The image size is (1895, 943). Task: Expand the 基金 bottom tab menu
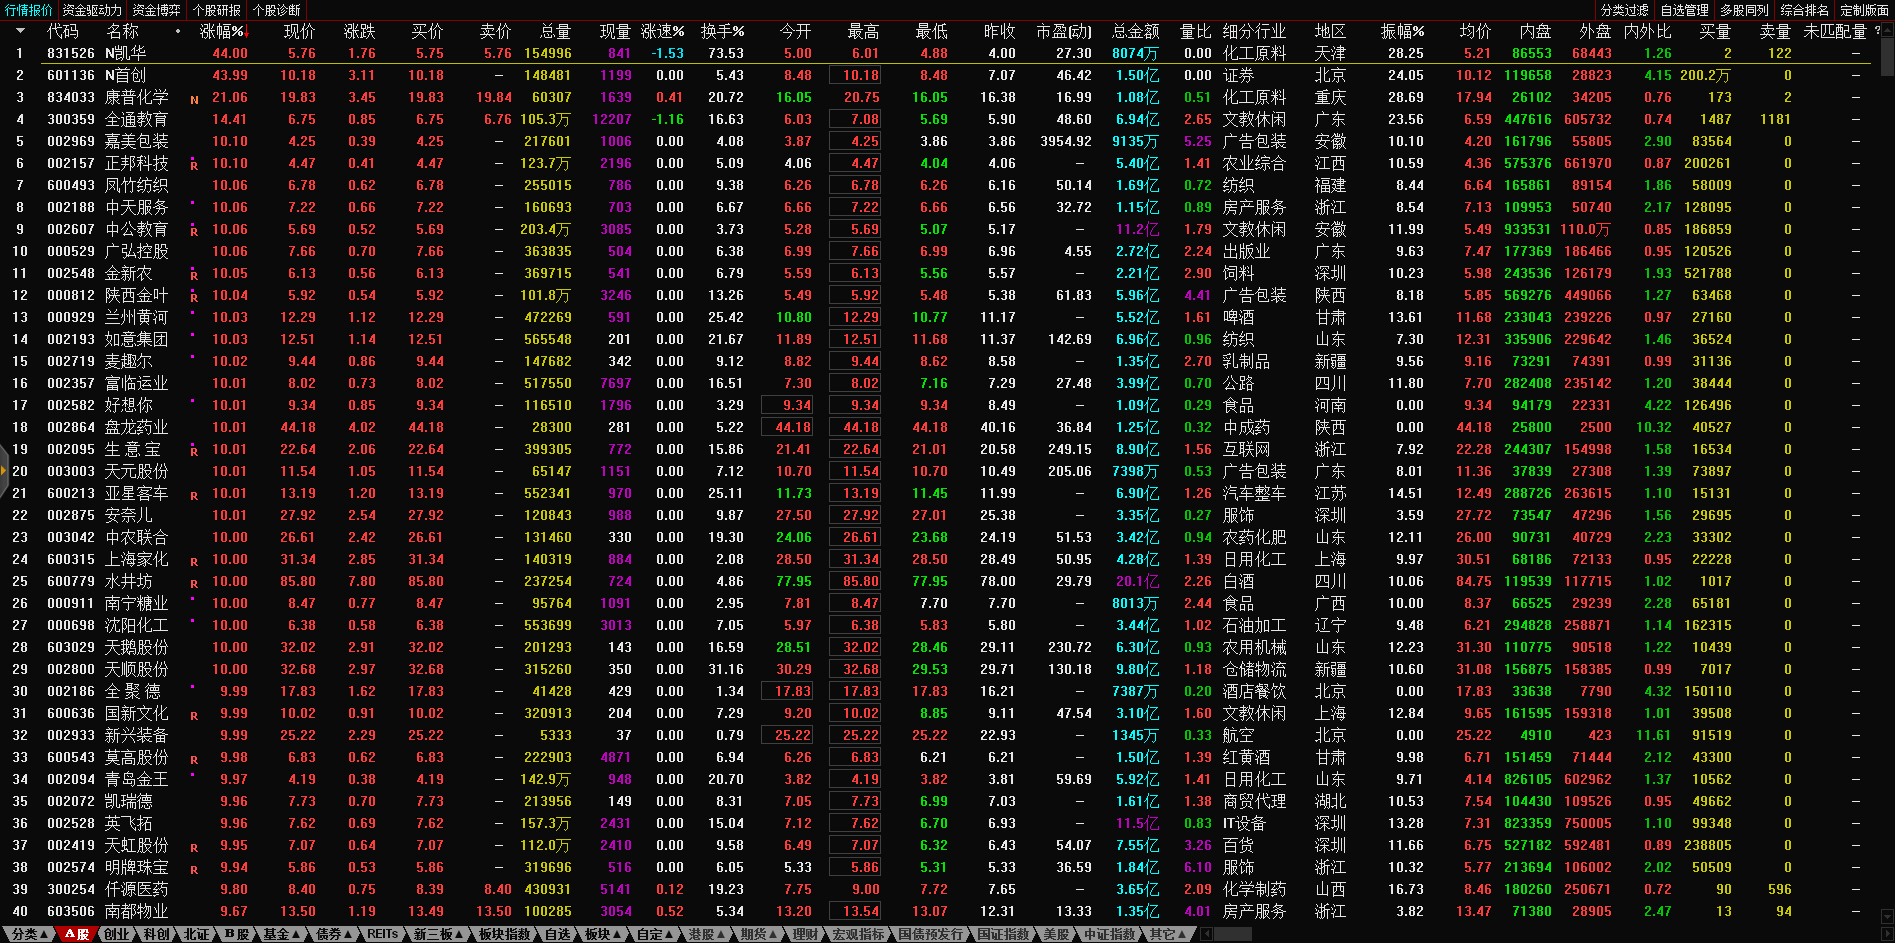tap(281, 934)
